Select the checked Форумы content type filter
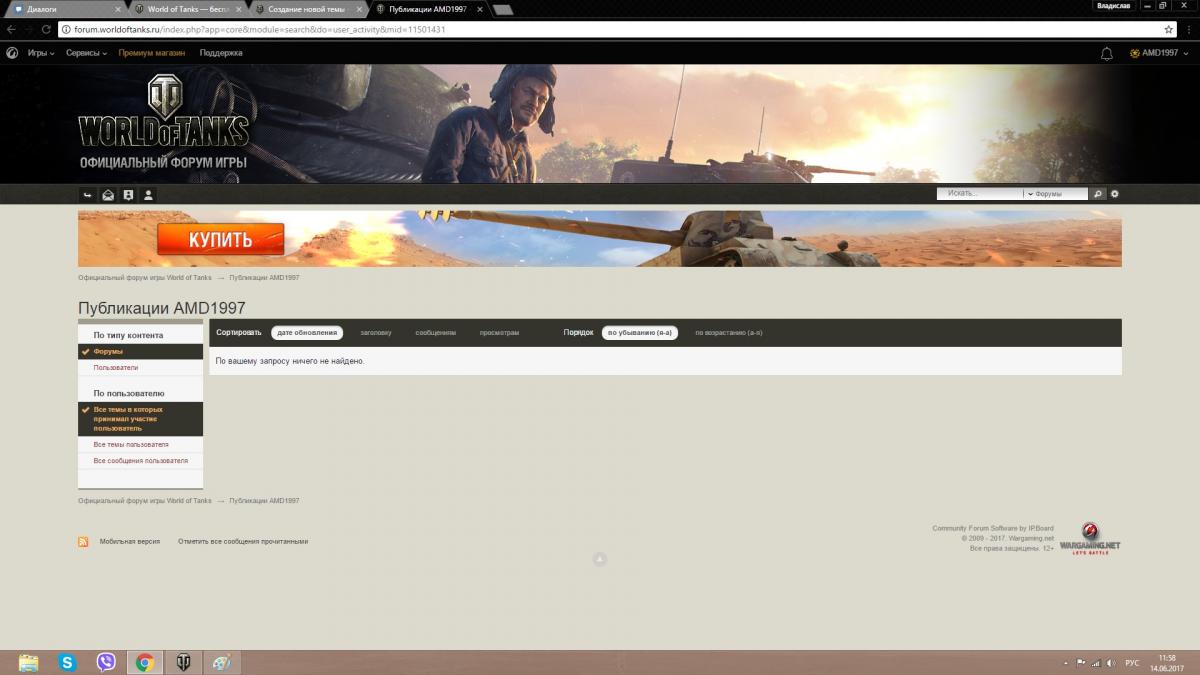The width and height of the screenshot is (1200, 675). pyautogui.click(x=141, y=352)
